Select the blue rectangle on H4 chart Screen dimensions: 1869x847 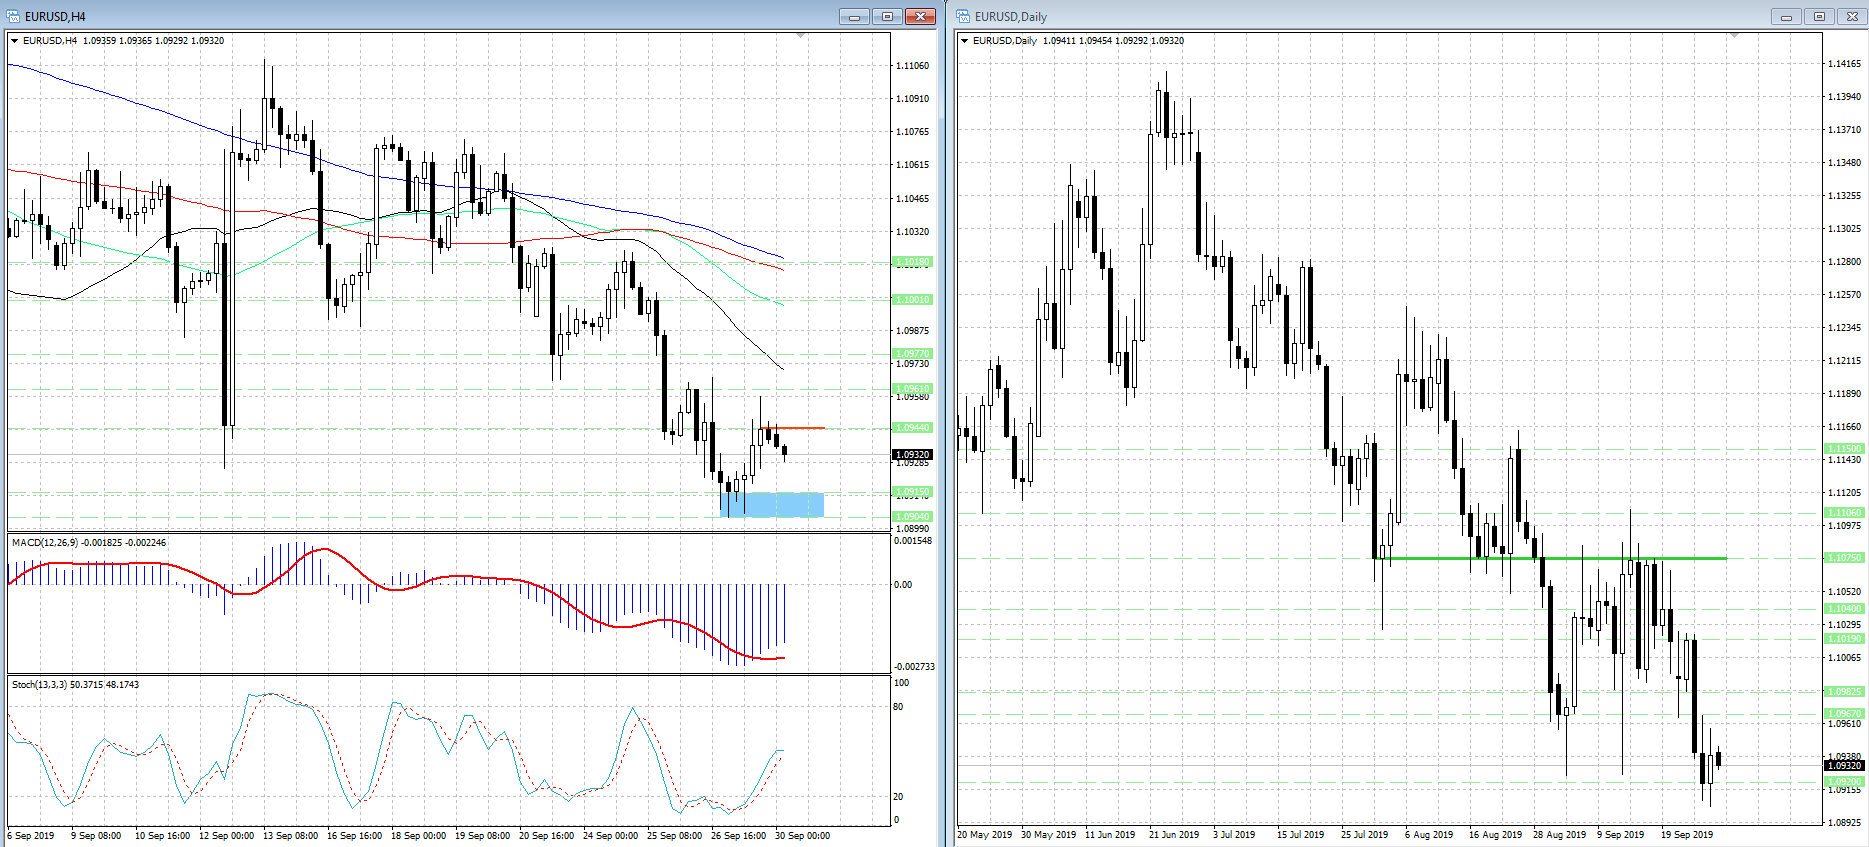[771, 505]
